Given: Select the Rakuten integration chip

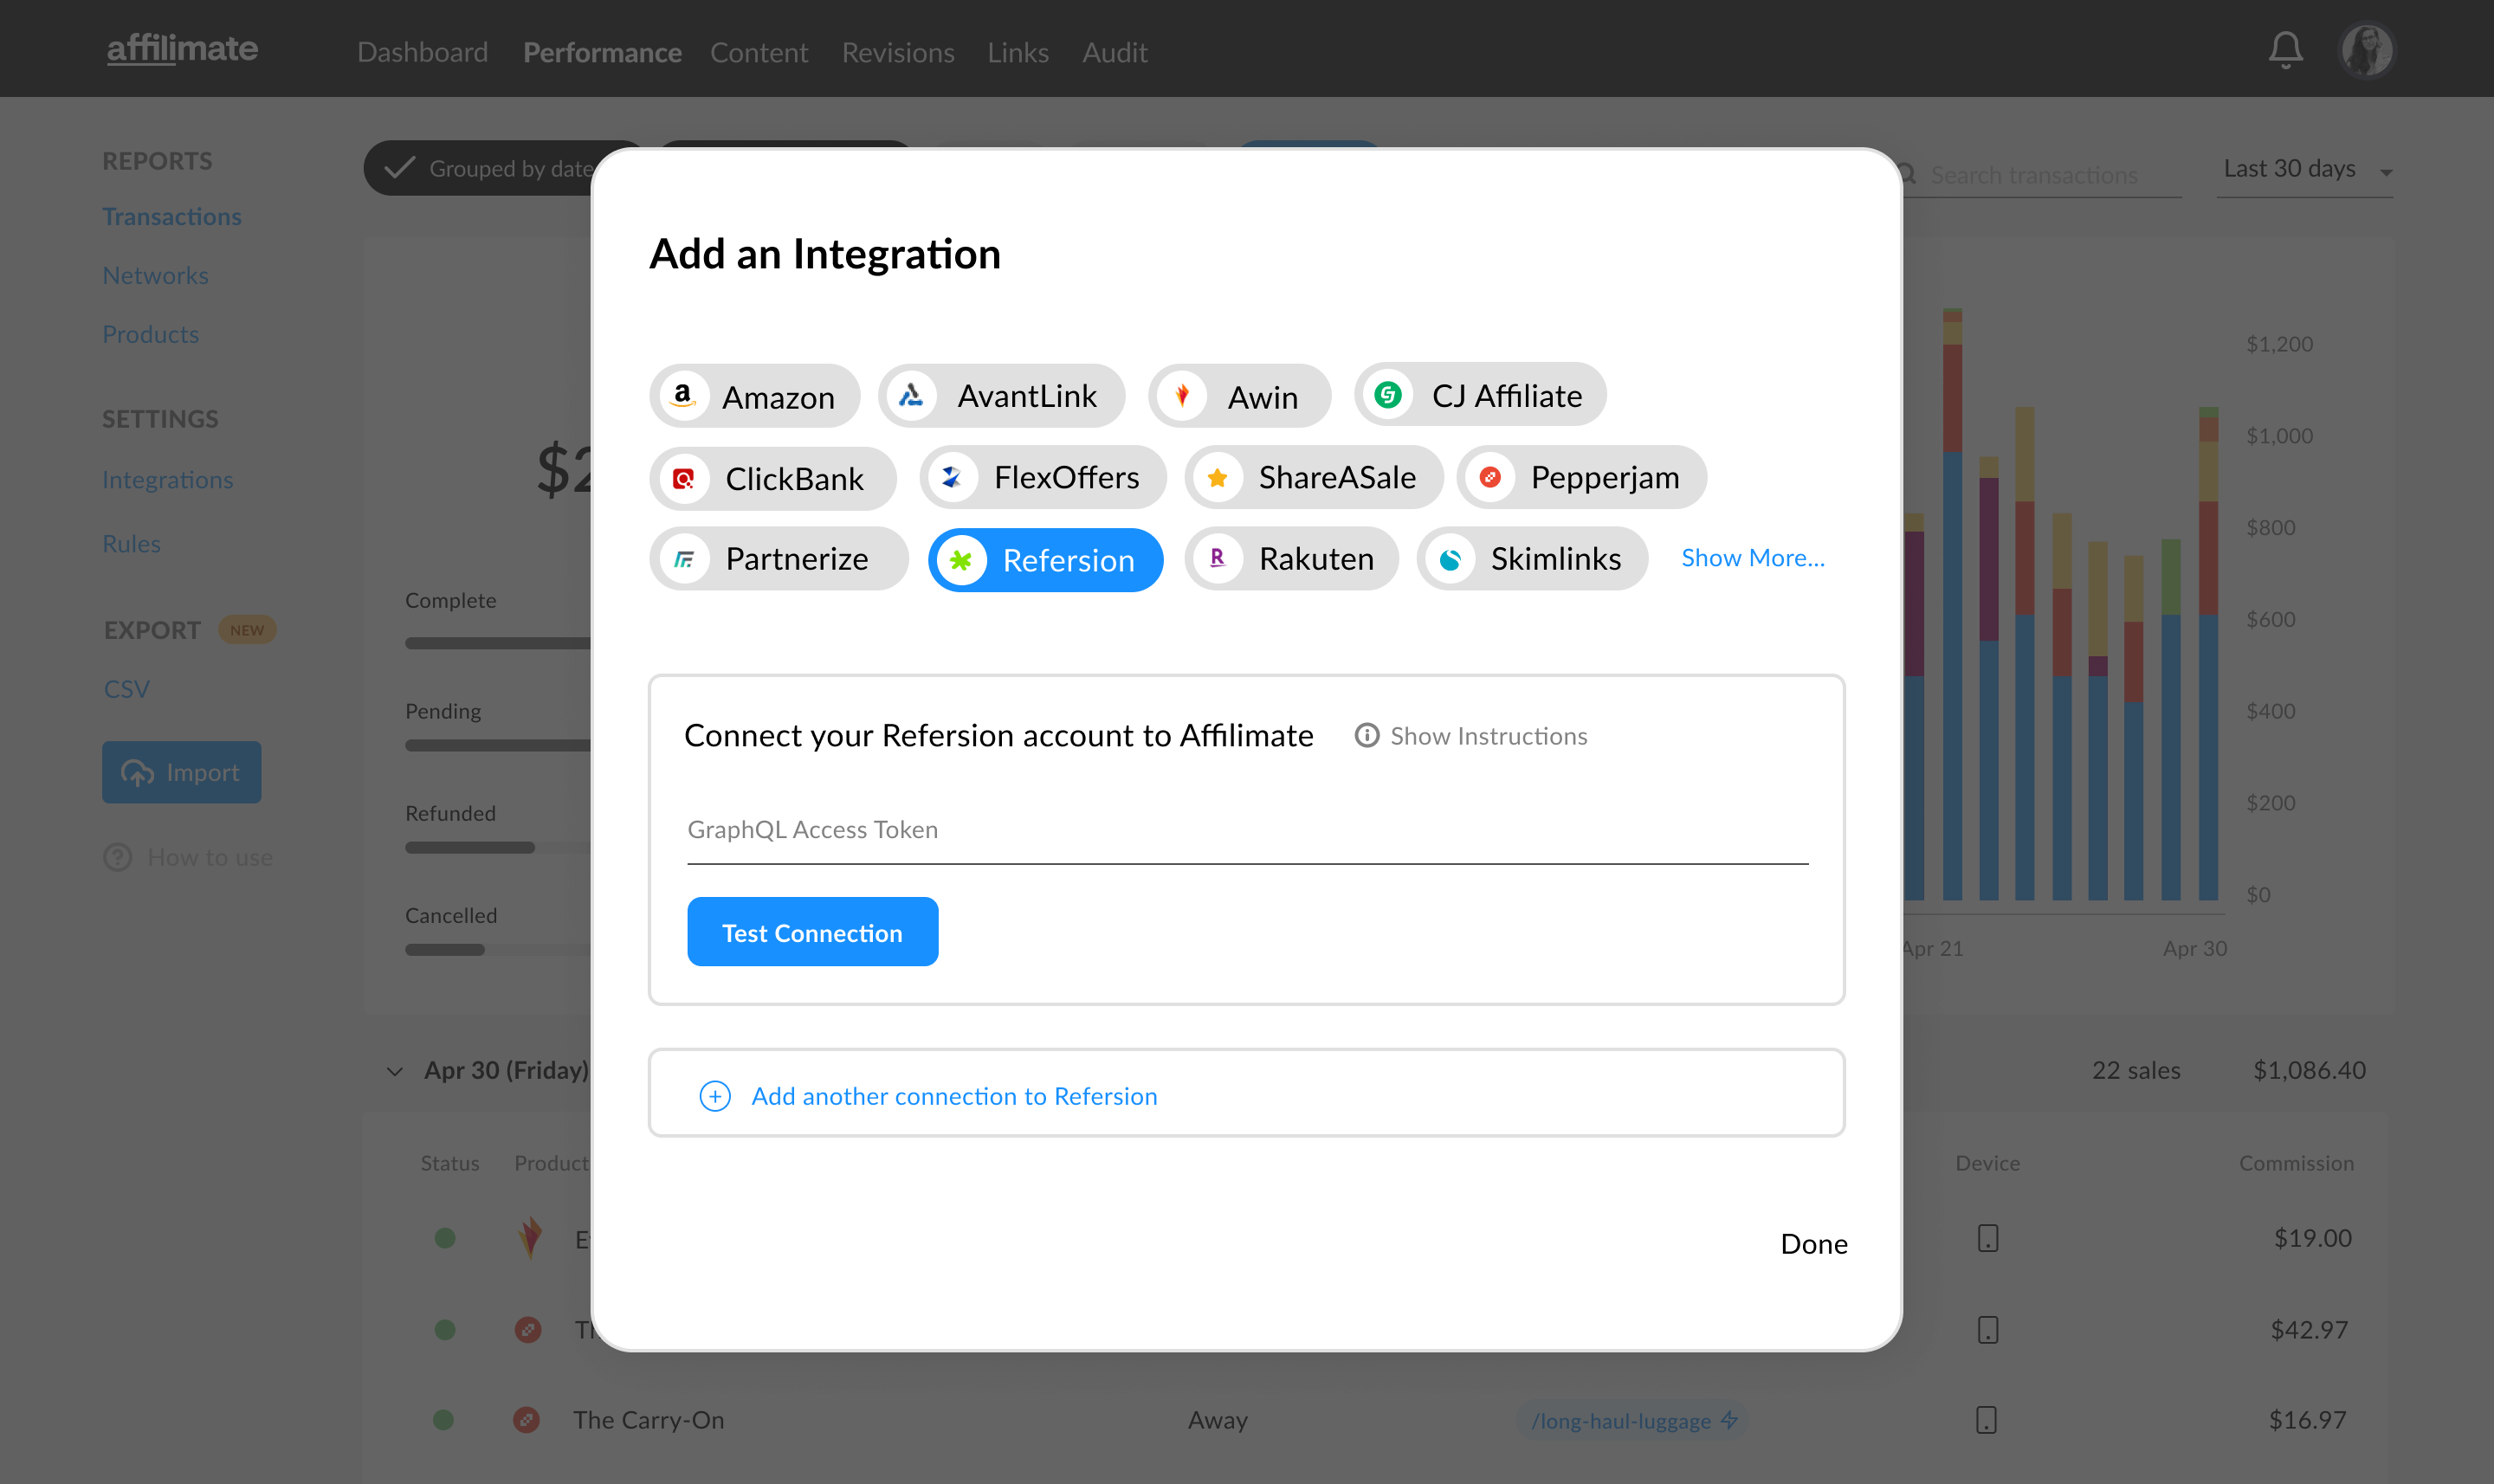Looking at the screenshot, I should 1291,558.
